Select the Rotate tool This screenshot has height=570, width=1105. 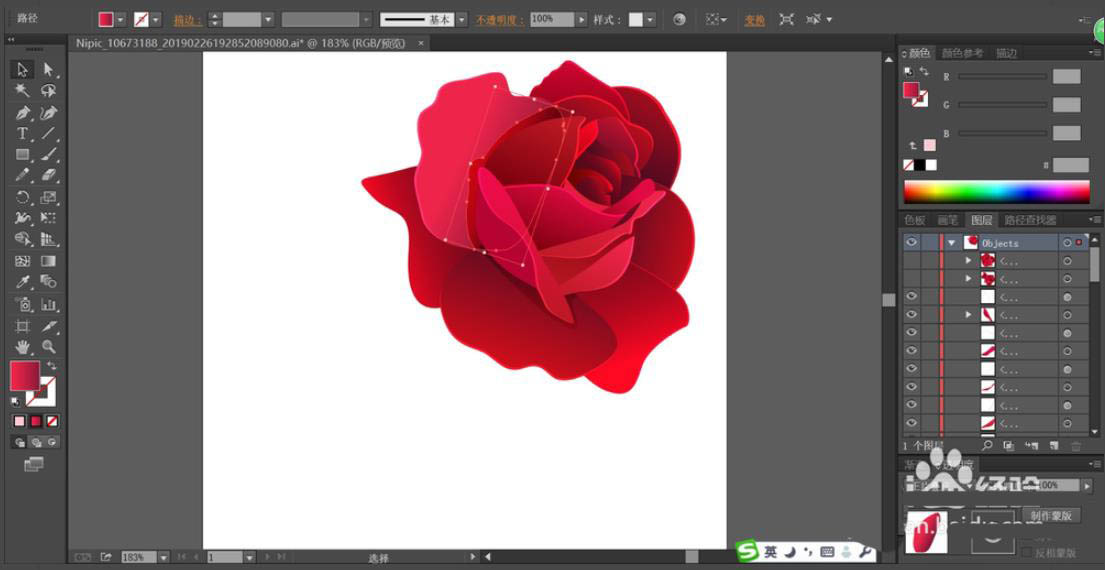tap(23, 197)
